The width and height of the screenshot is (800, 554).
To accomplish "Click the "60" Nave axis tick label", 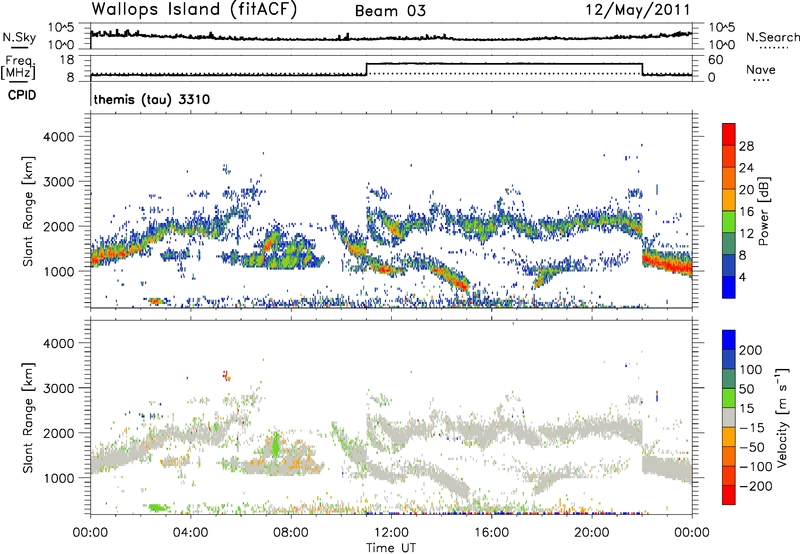I will (x=715, y=60).
